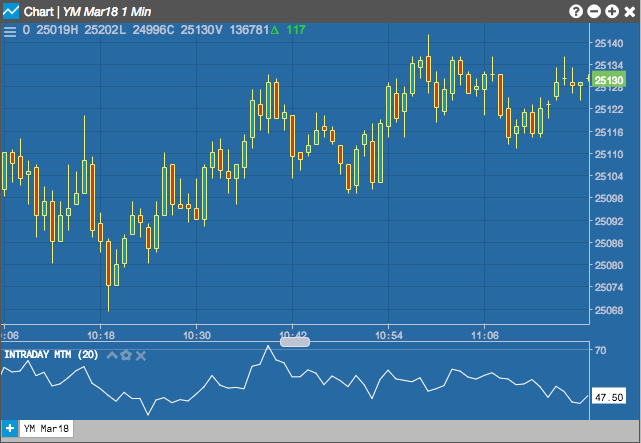Click the 25202 high value in header

(101, 30)
